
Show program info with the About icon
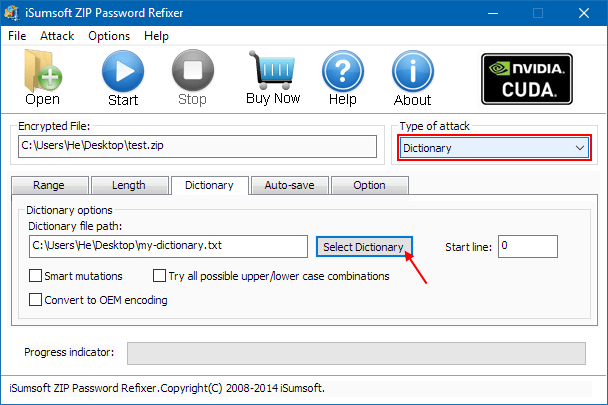[x=413, y=78]
